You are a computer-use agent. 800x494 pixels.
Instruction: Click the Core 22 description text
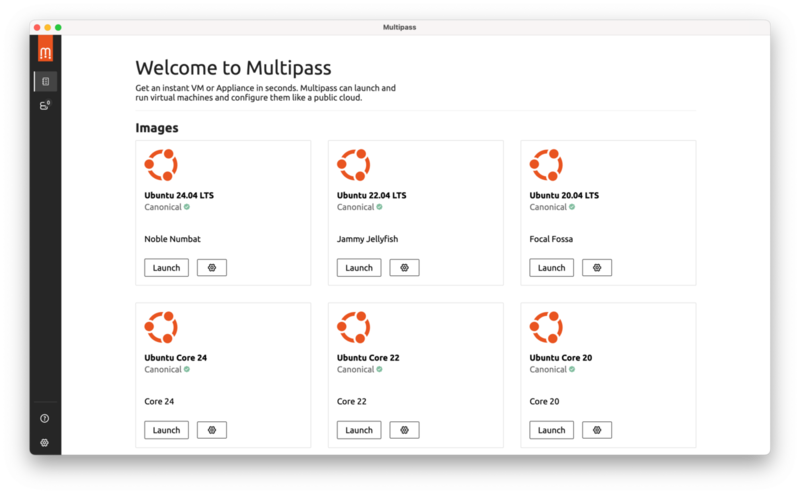(352, 401)
